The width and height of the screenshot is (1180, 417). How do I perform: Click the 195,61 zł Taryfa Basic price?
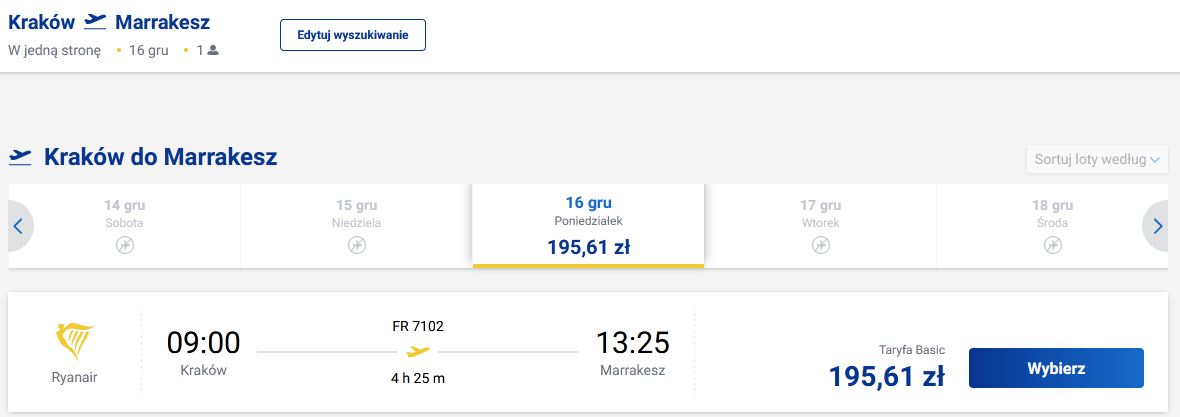point(886,376)
